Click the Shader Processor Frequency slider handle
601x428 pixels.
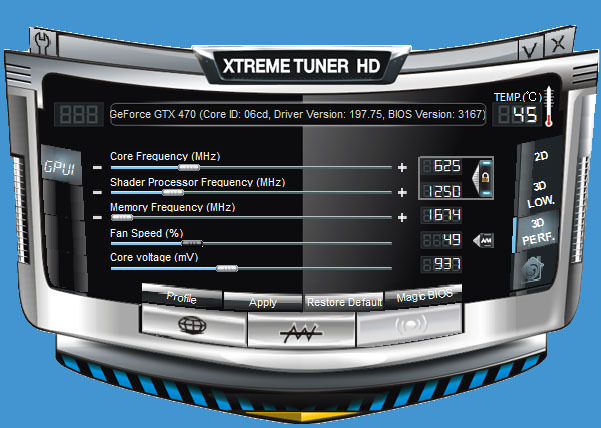pos(173,192)
